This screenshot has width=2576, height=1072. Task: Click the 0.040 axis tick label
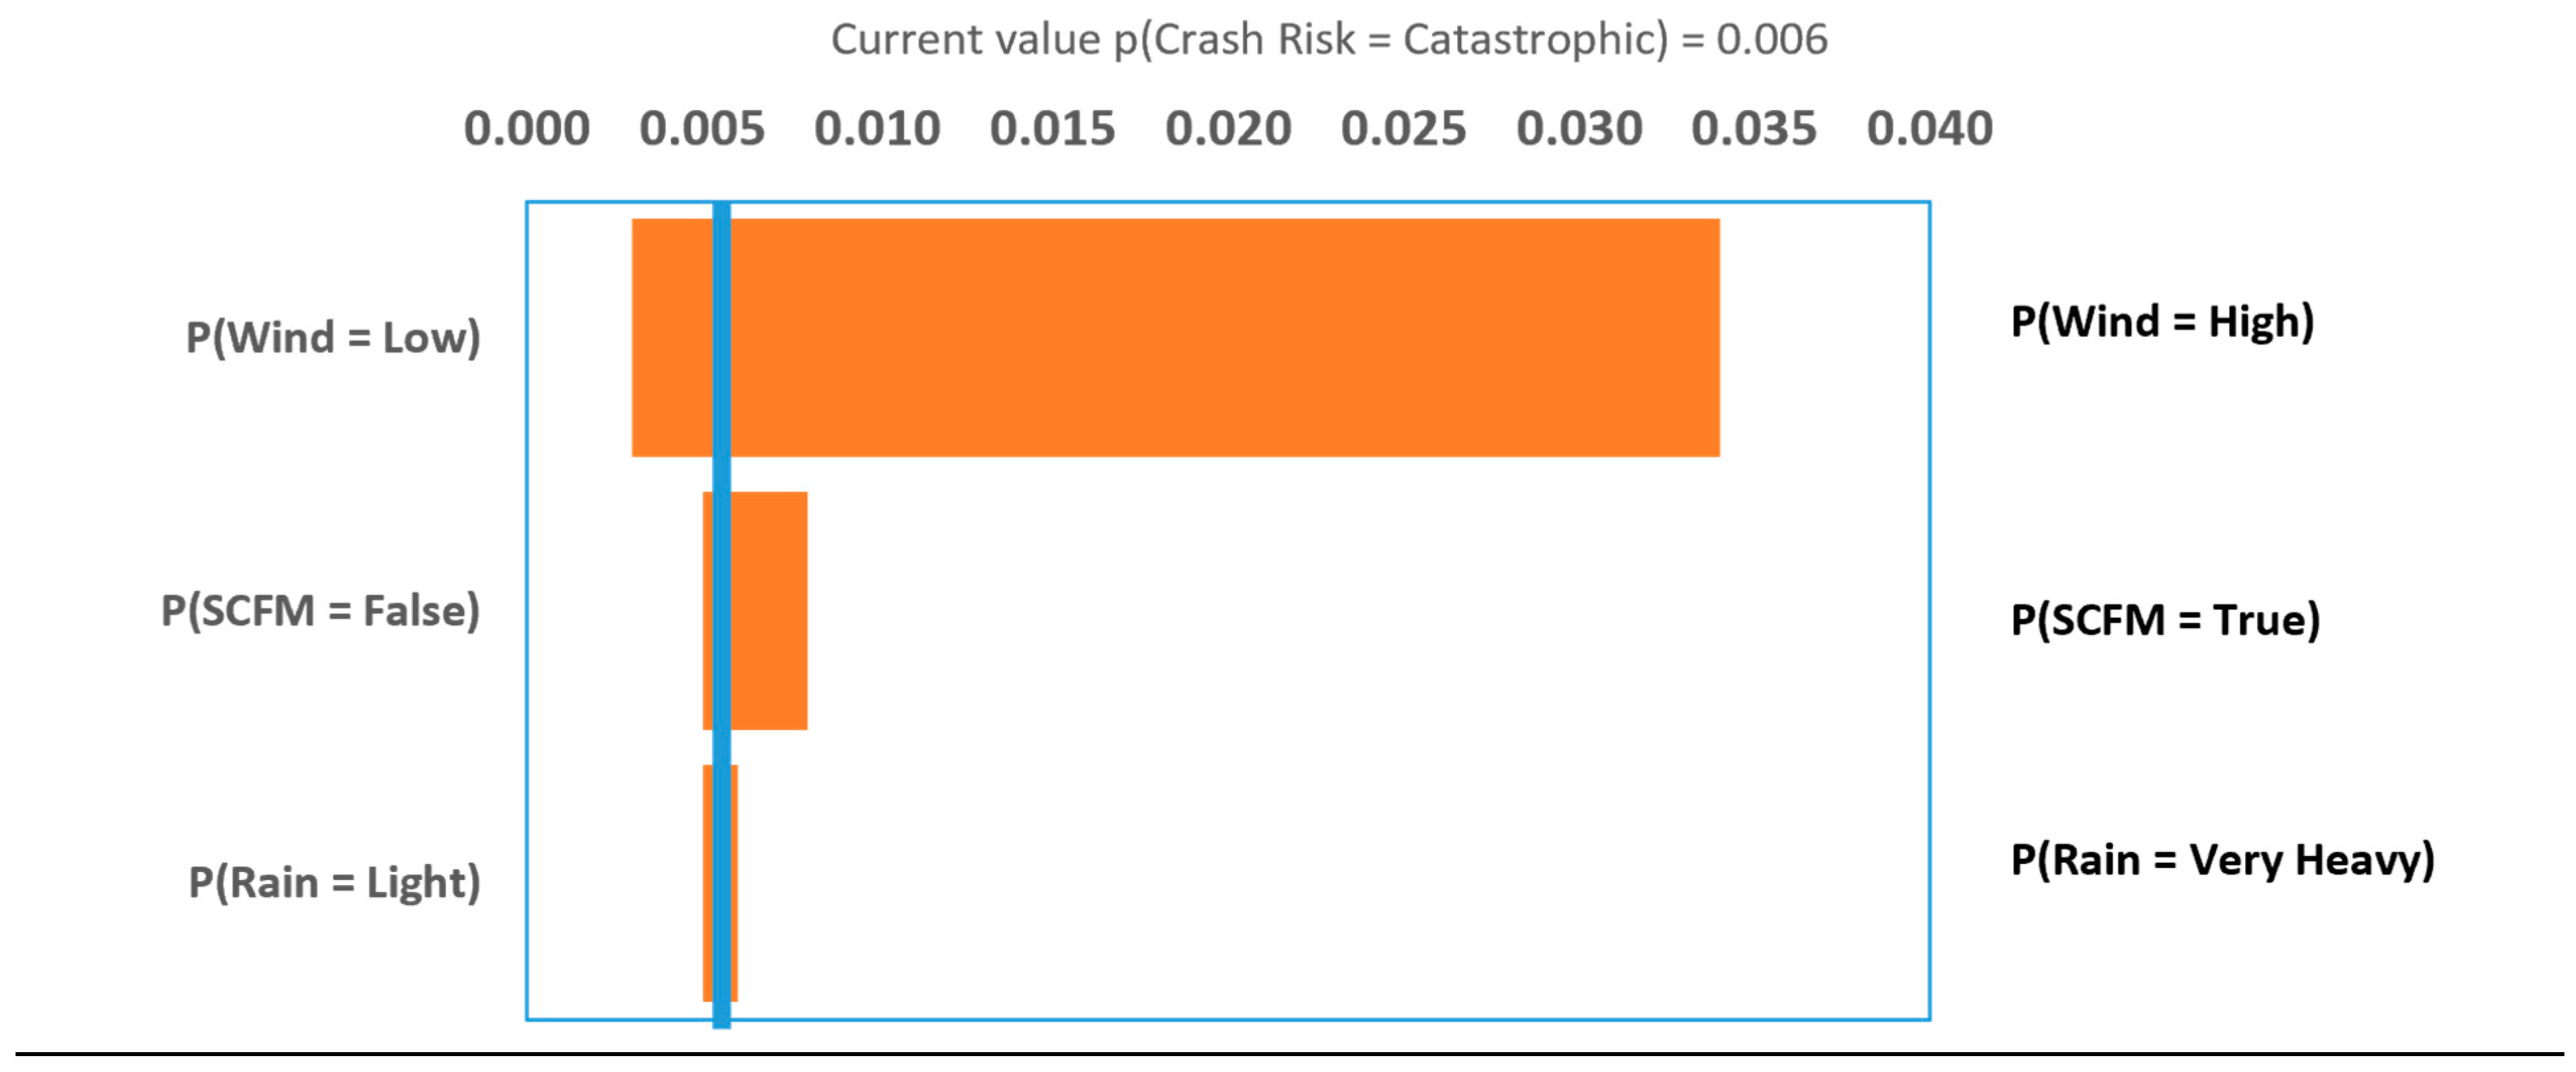(x=1929, y=129)
